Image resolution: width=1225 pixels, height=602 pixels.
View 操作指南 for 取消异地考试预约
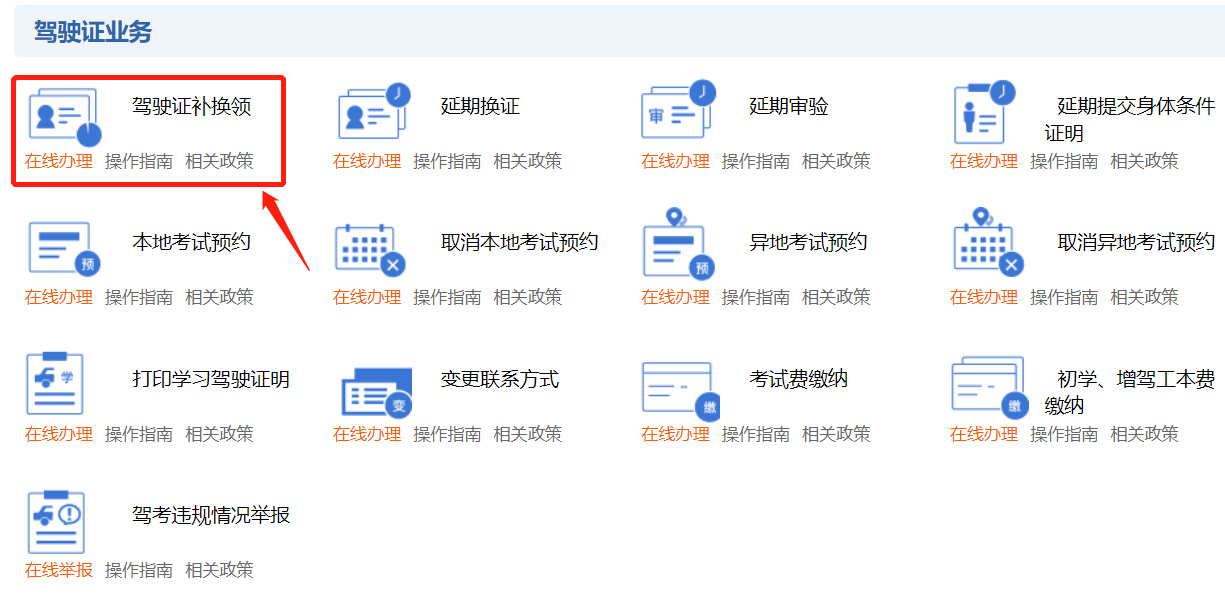[1064, 297]
